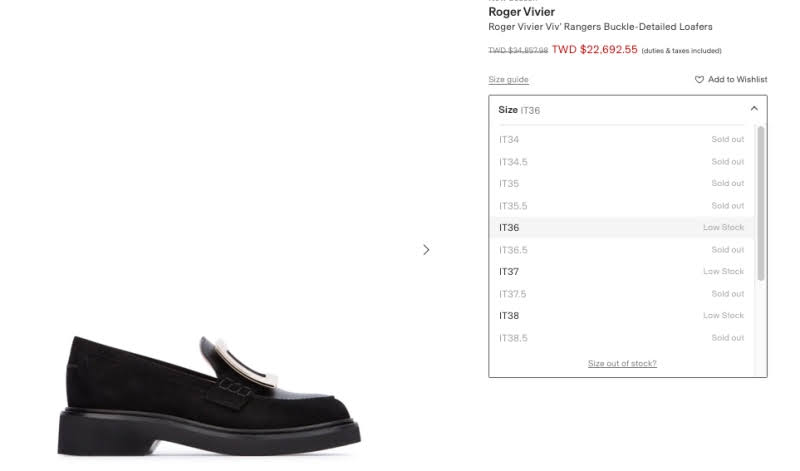Show the next product image arrow

click(426, 249)
